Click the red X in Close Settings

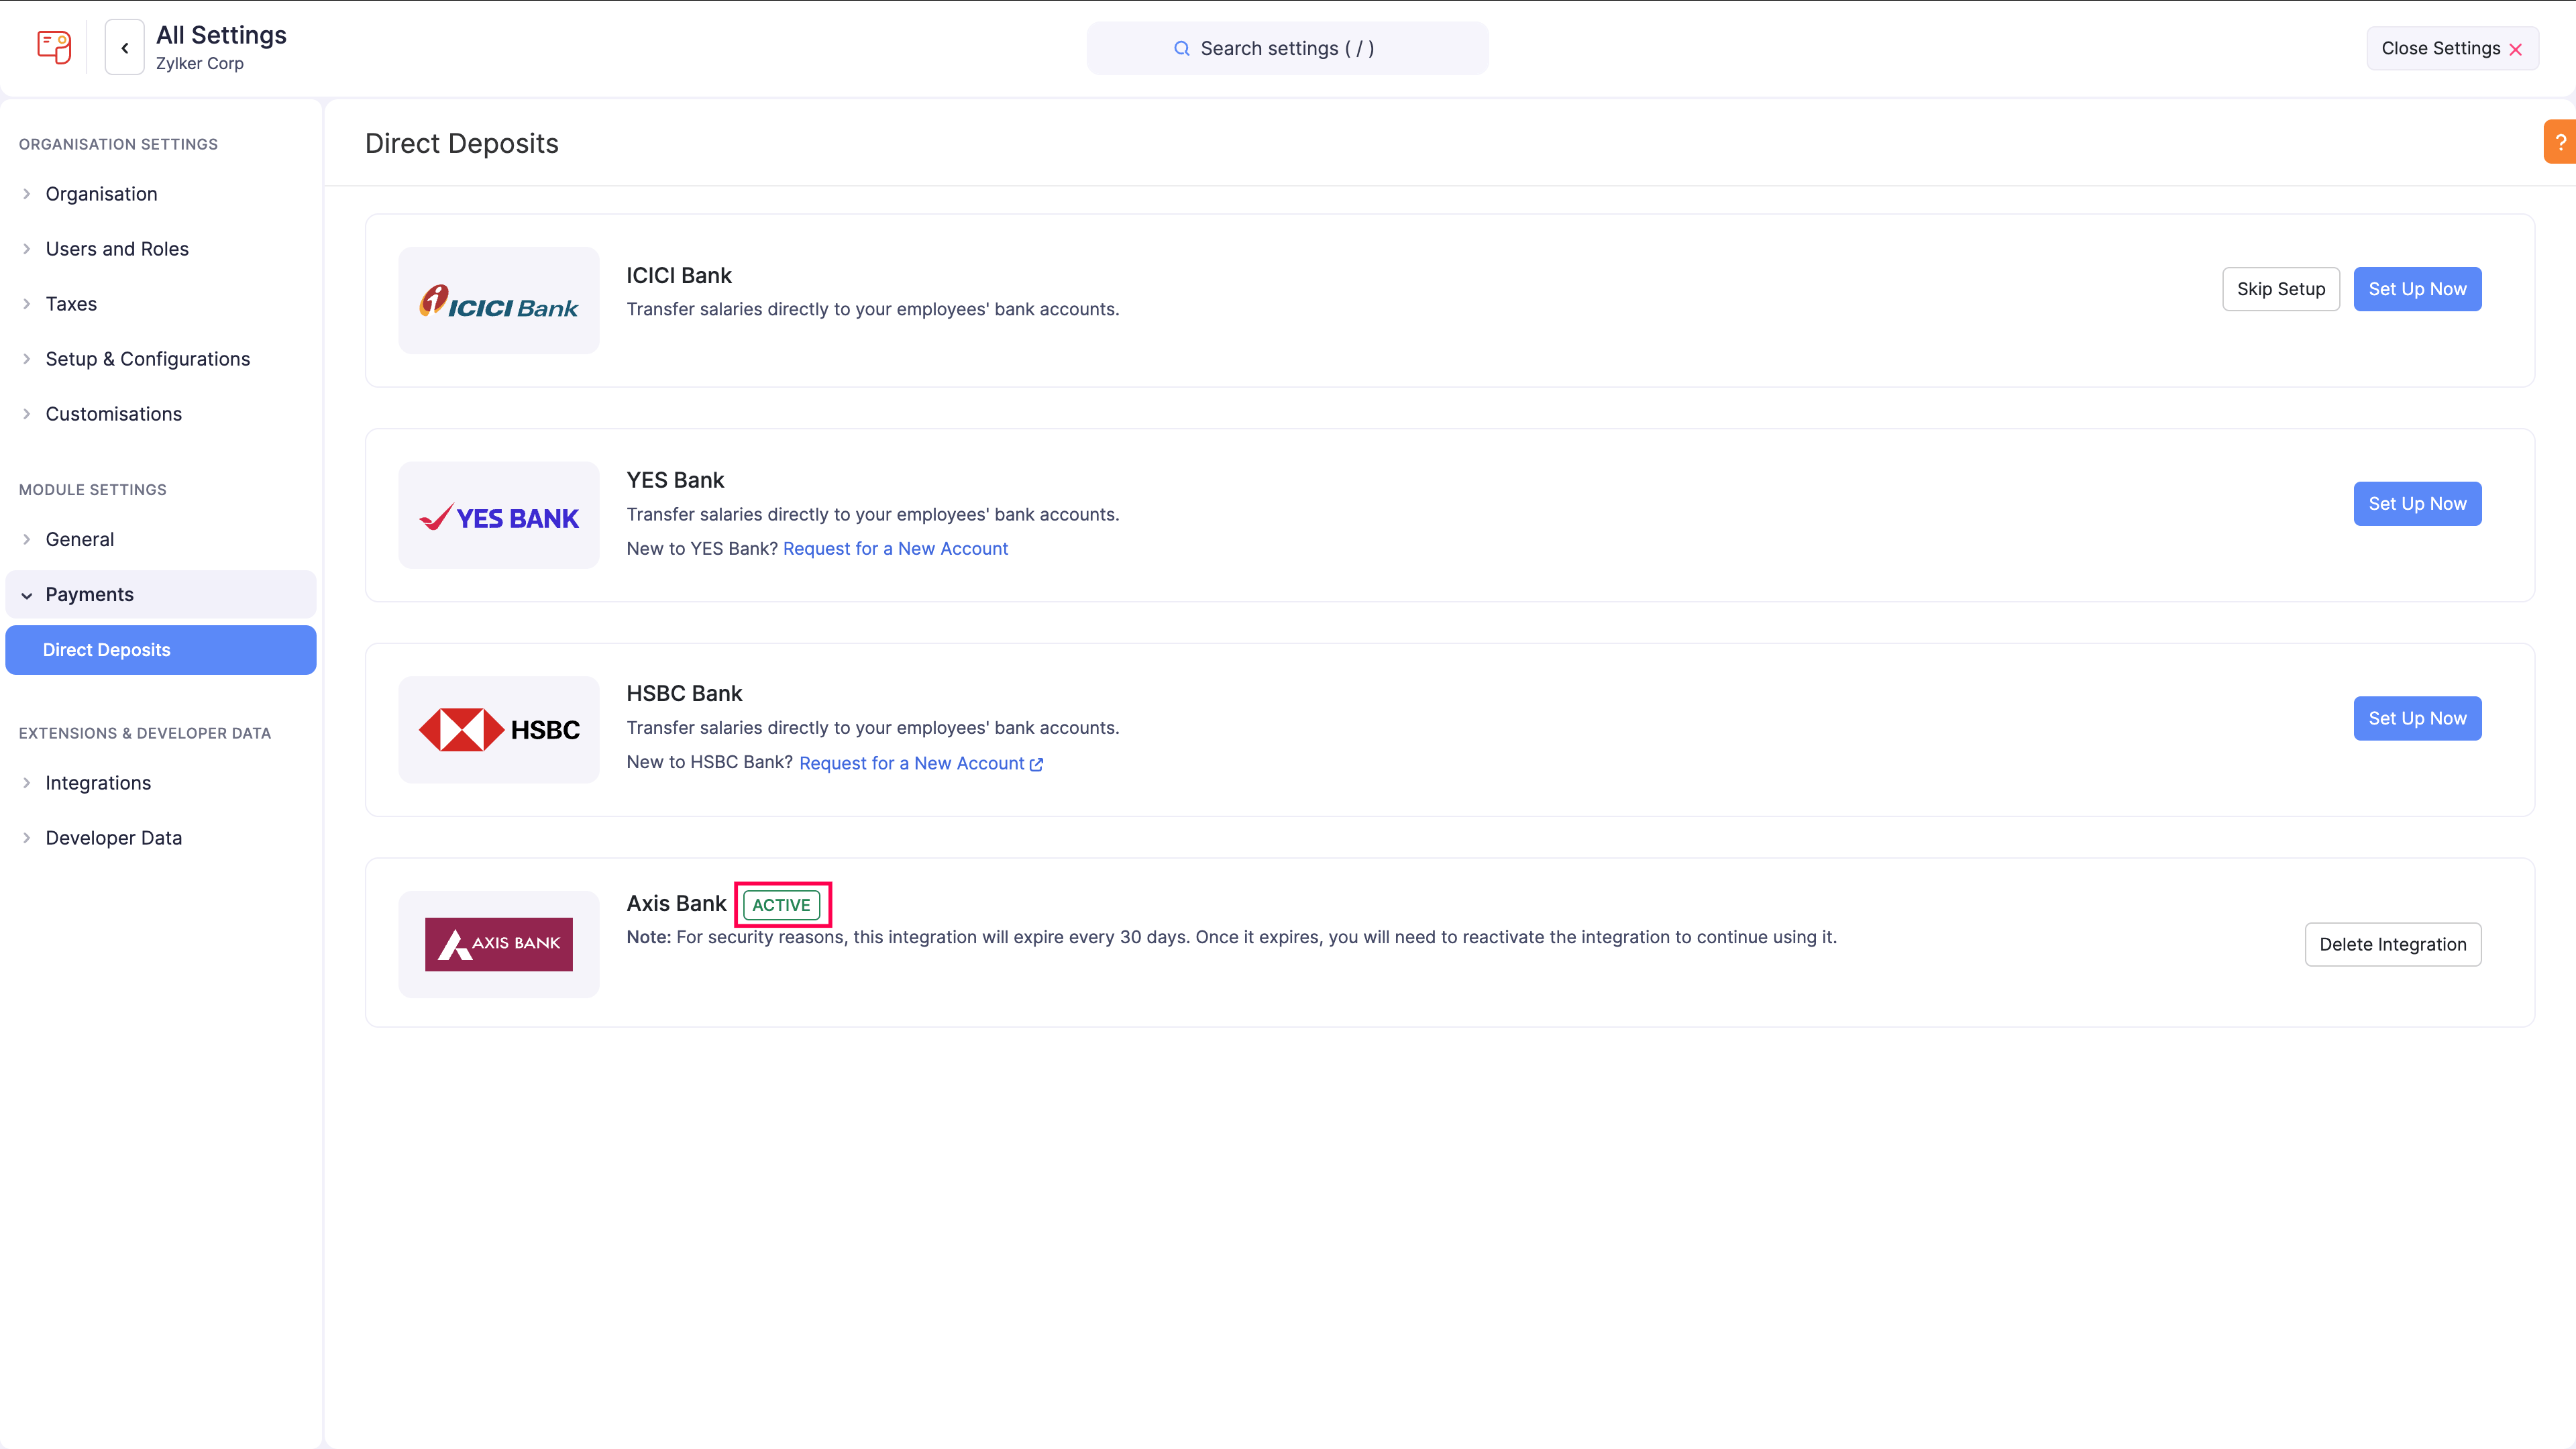coord(2516,49)
